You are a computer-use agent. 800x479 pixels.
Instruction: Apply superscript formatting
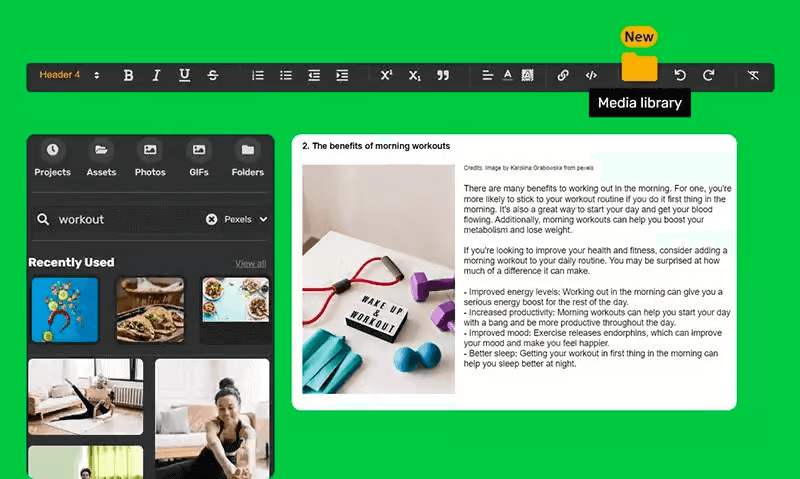tap(386, 76)
